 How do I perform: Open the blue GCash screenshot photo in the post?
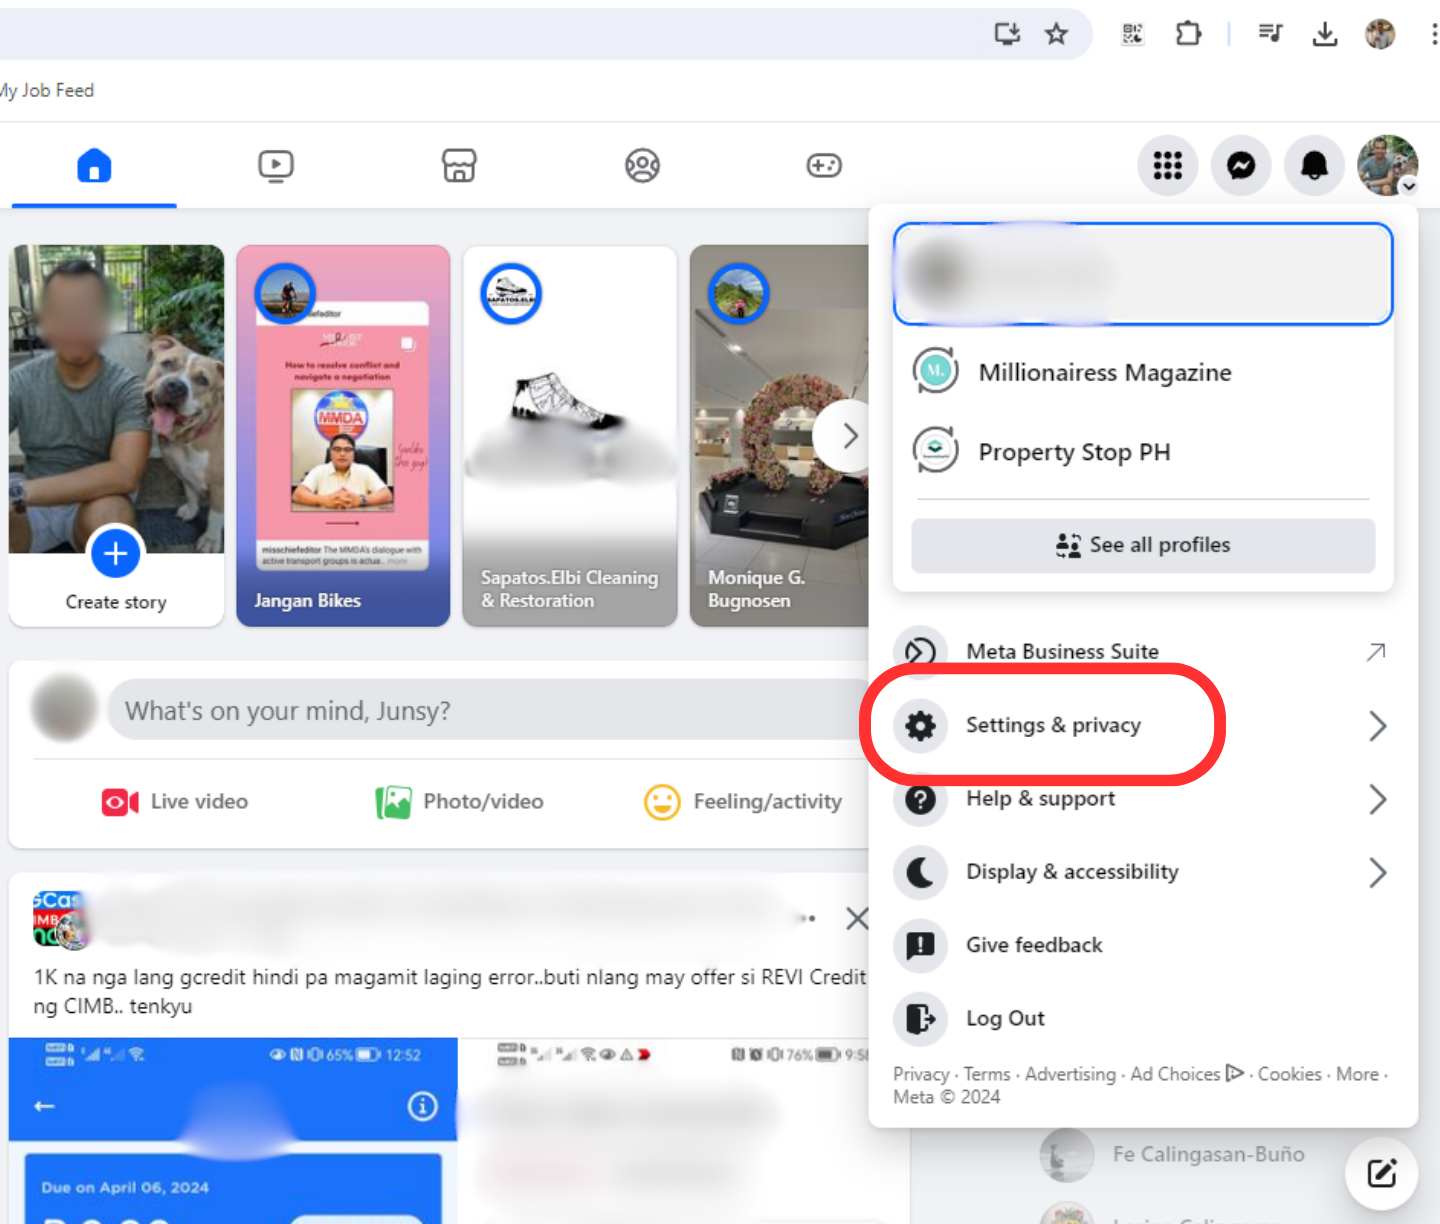point(233,1130)
